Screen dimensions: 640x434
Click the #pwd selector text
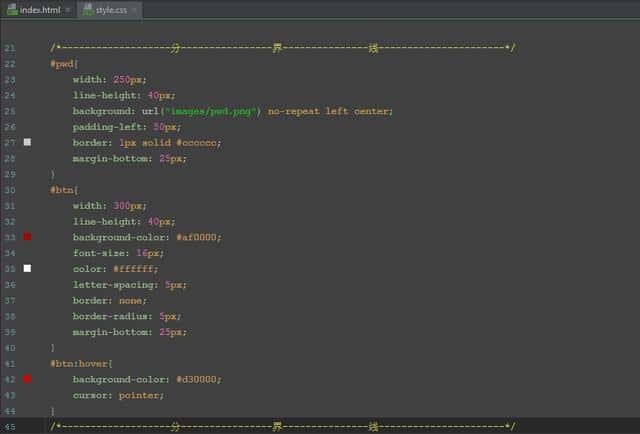pos(64,64)
